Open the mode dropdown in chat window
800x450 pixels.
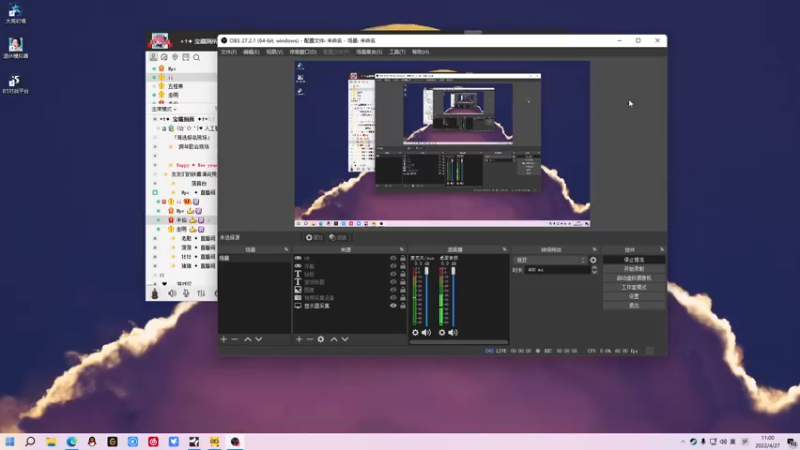164,109
